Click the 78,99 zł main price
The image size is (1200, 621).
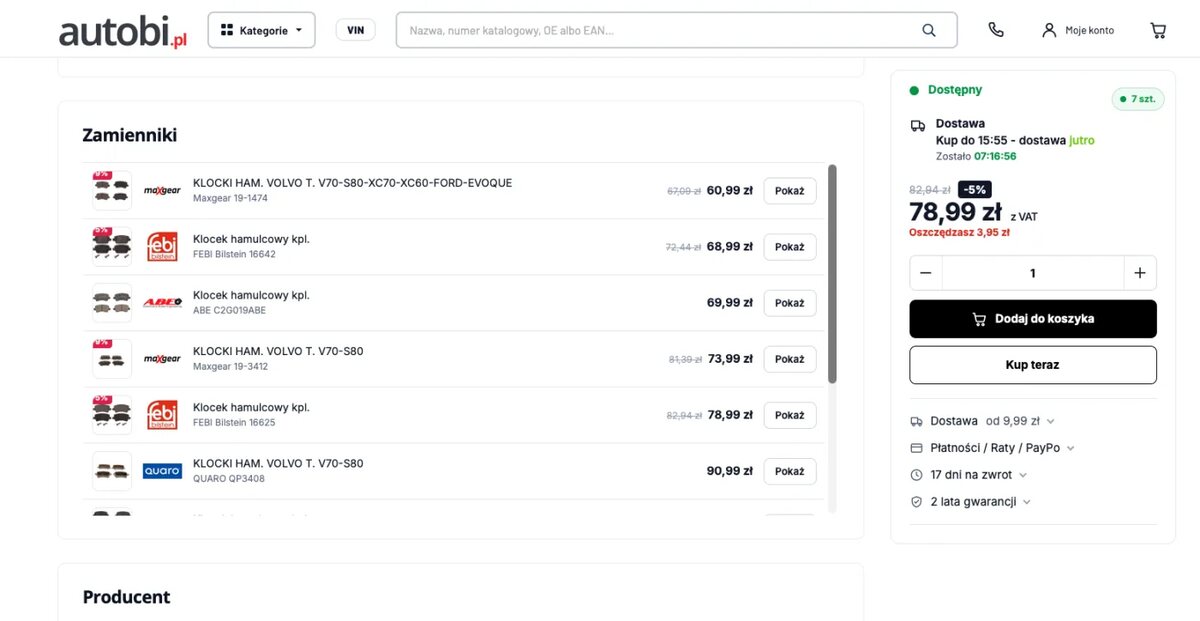coord(955,212)
